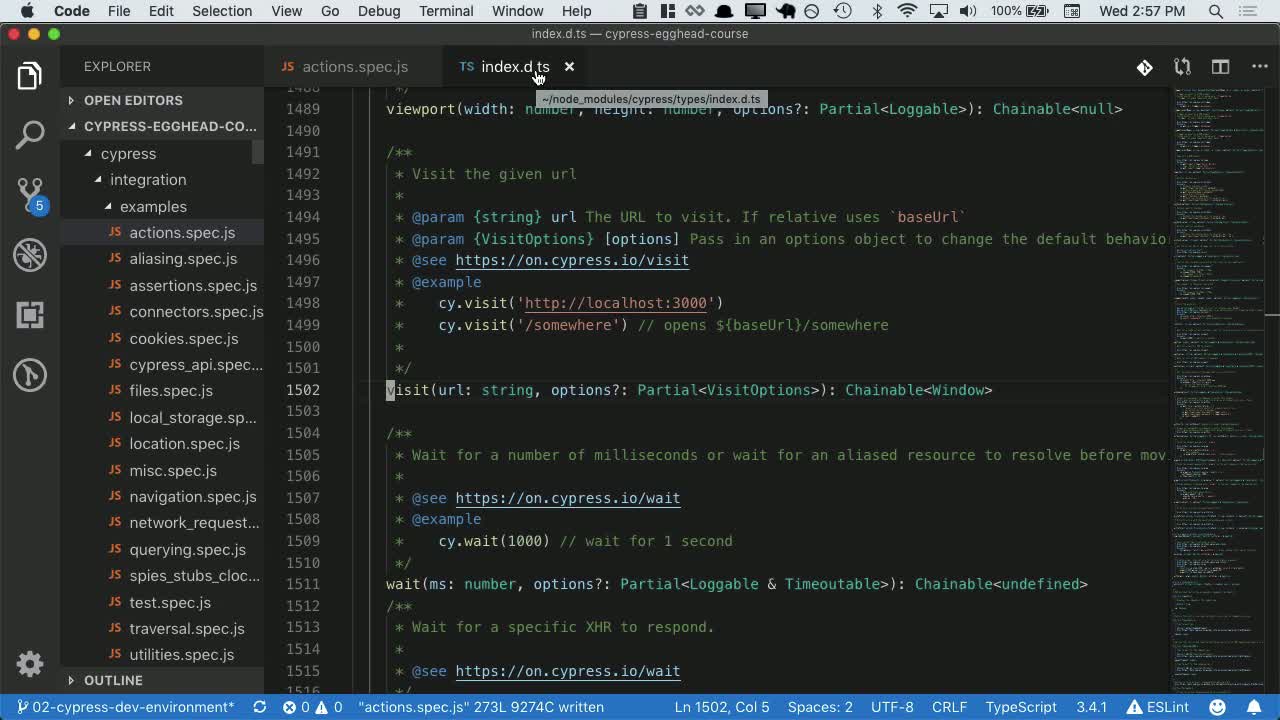Open the Search view icon

click(30, 135)
